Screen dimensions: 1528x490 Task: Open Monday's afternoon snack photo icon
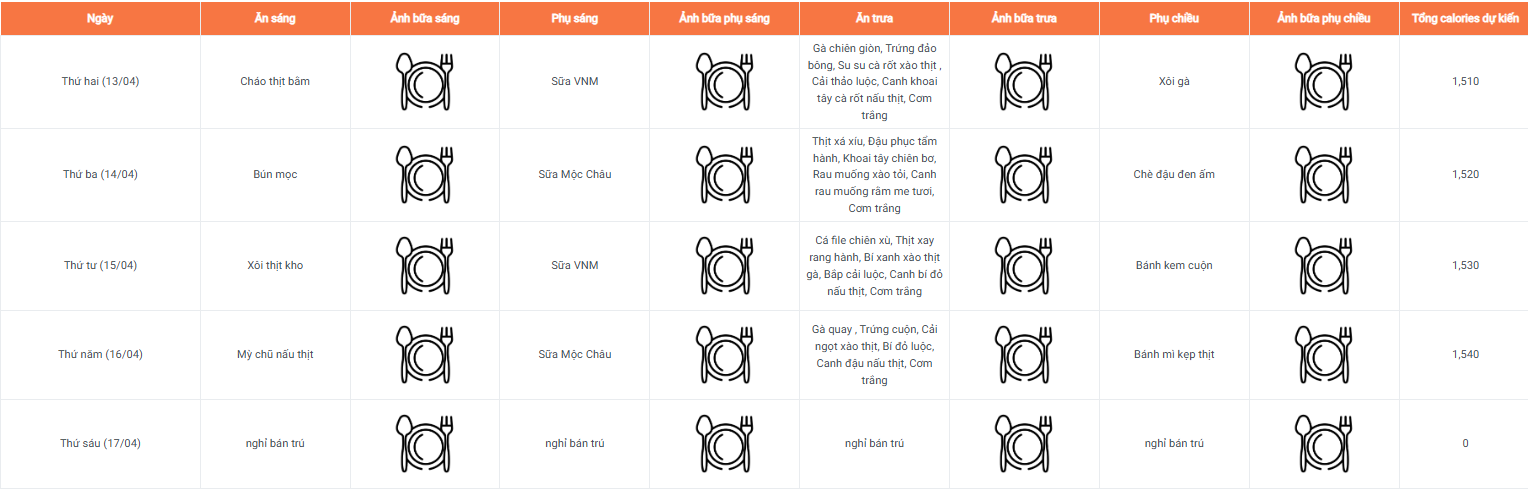[x=1324, y=82]
